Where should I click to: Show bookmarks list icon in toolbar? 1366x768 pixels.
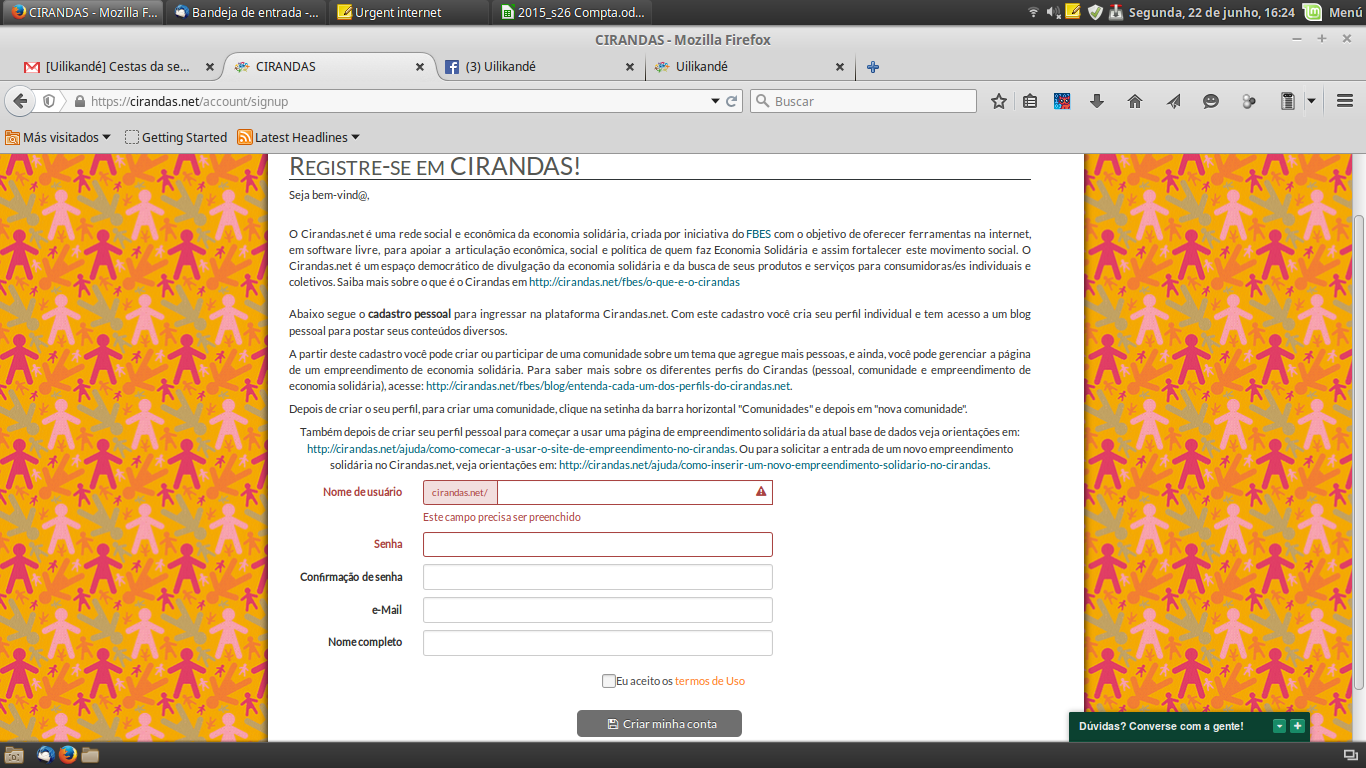point(1030,101)
